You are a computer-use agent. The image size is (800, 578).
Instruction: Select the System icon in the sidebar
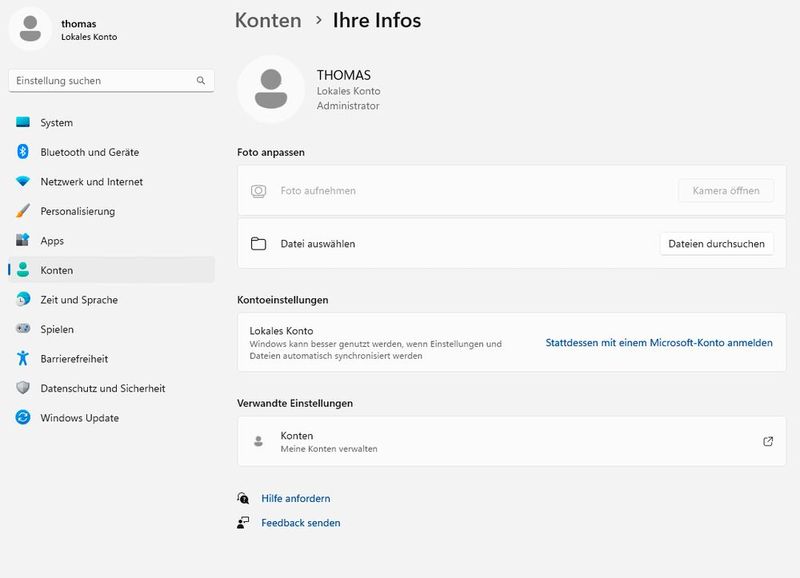21,122
